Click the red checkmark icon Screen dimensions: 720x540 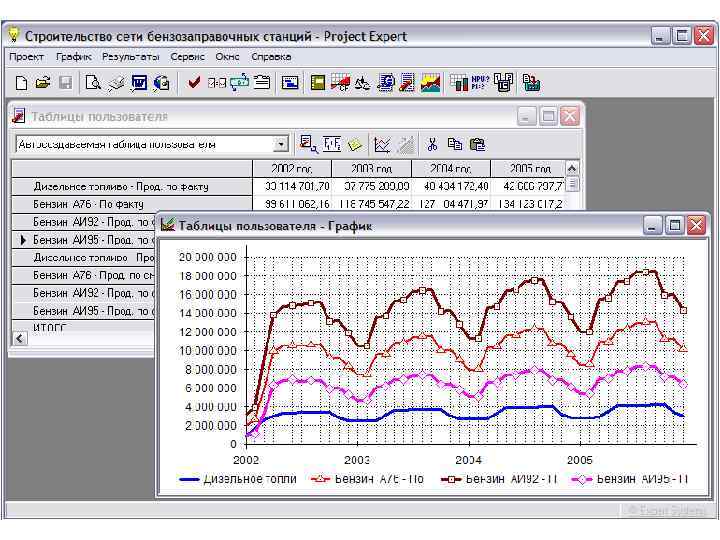tap(194, 83)
